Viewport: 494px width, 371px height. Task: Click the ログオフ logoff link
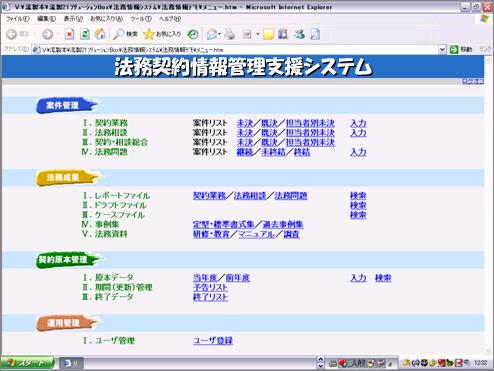coord(473,81)
